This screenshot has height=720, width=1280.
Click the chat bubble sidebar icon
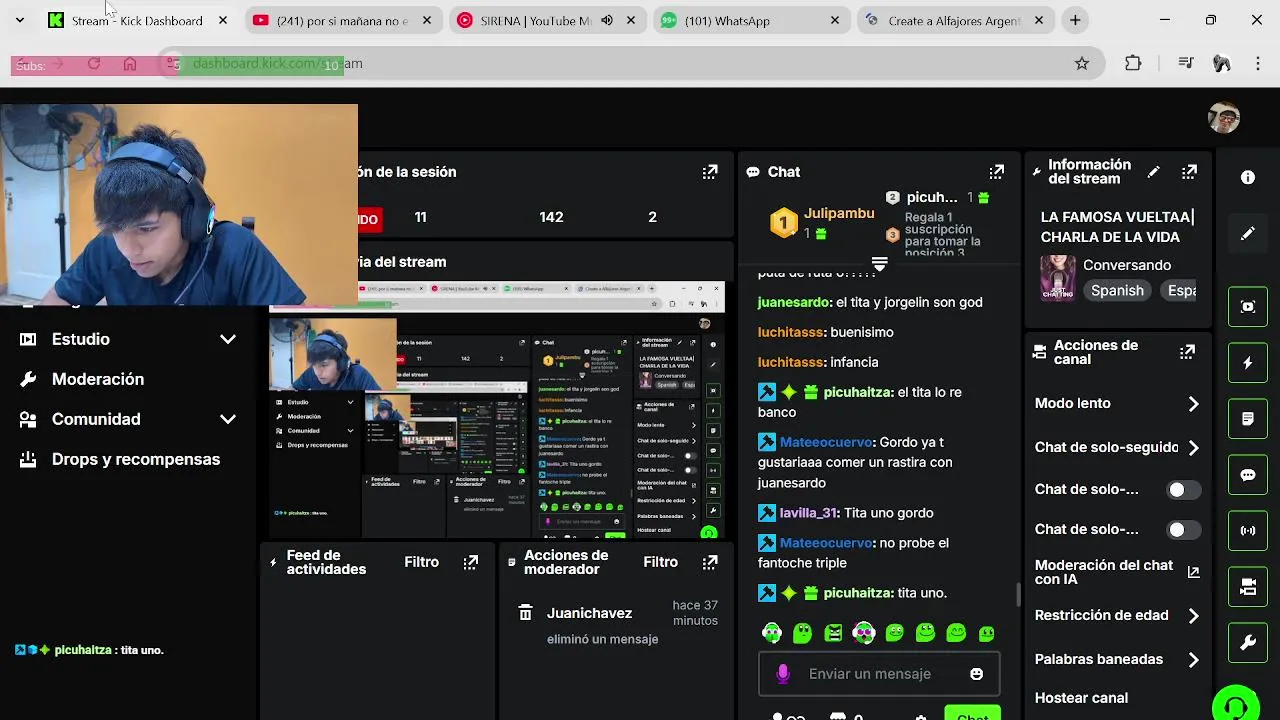coord(1248,475)
